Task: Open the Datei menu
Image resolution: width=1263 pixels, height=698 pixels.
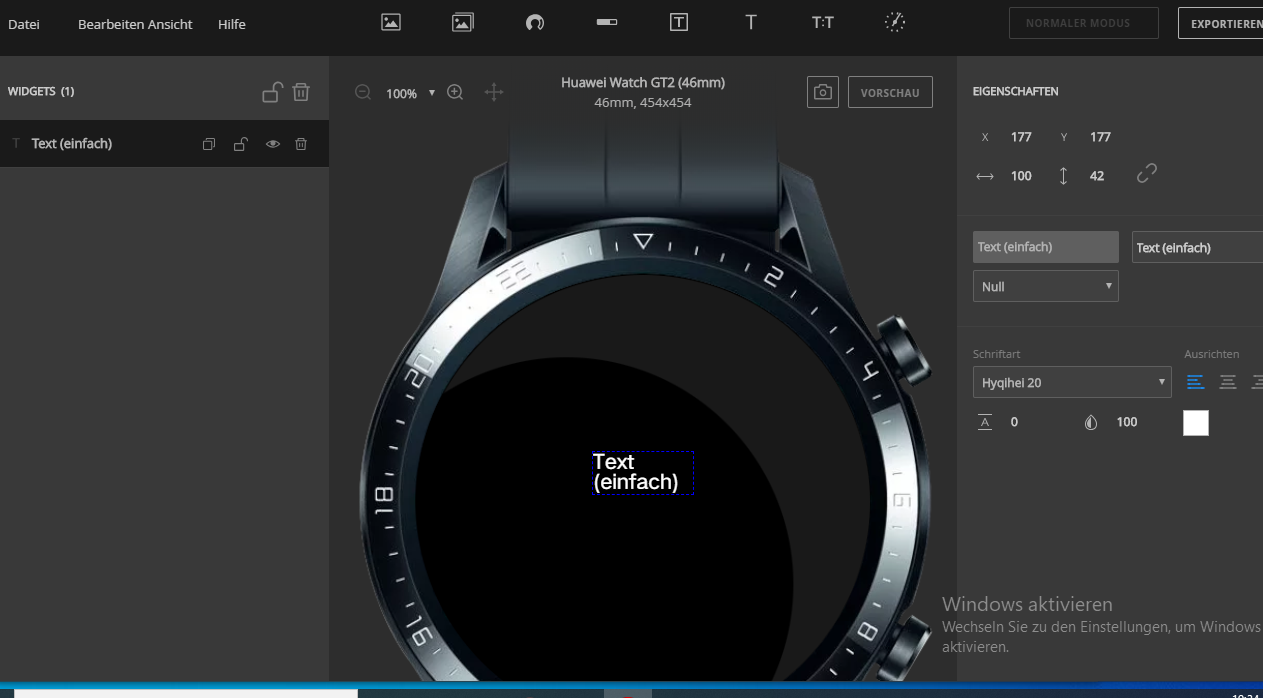Action: click(24, 24)
